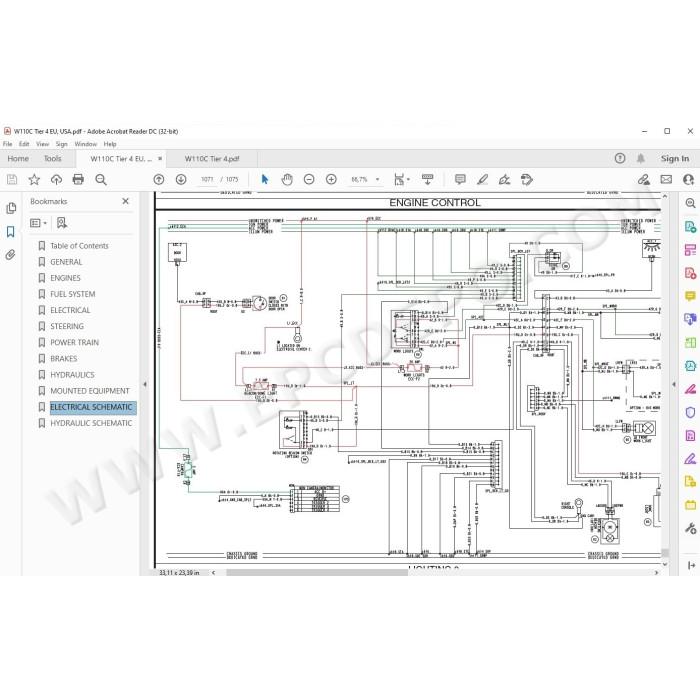
Task: Collapse the right tools pane arrow
Action: [x=674, y=384]
